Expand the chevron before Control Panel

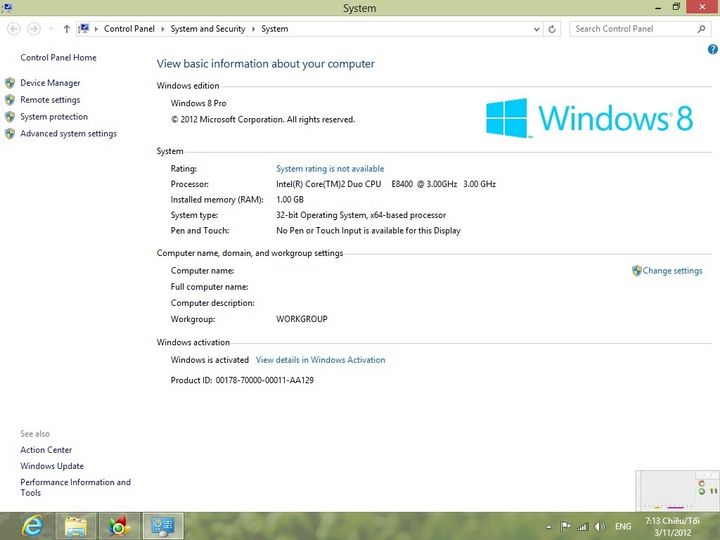tap(96, 29)
